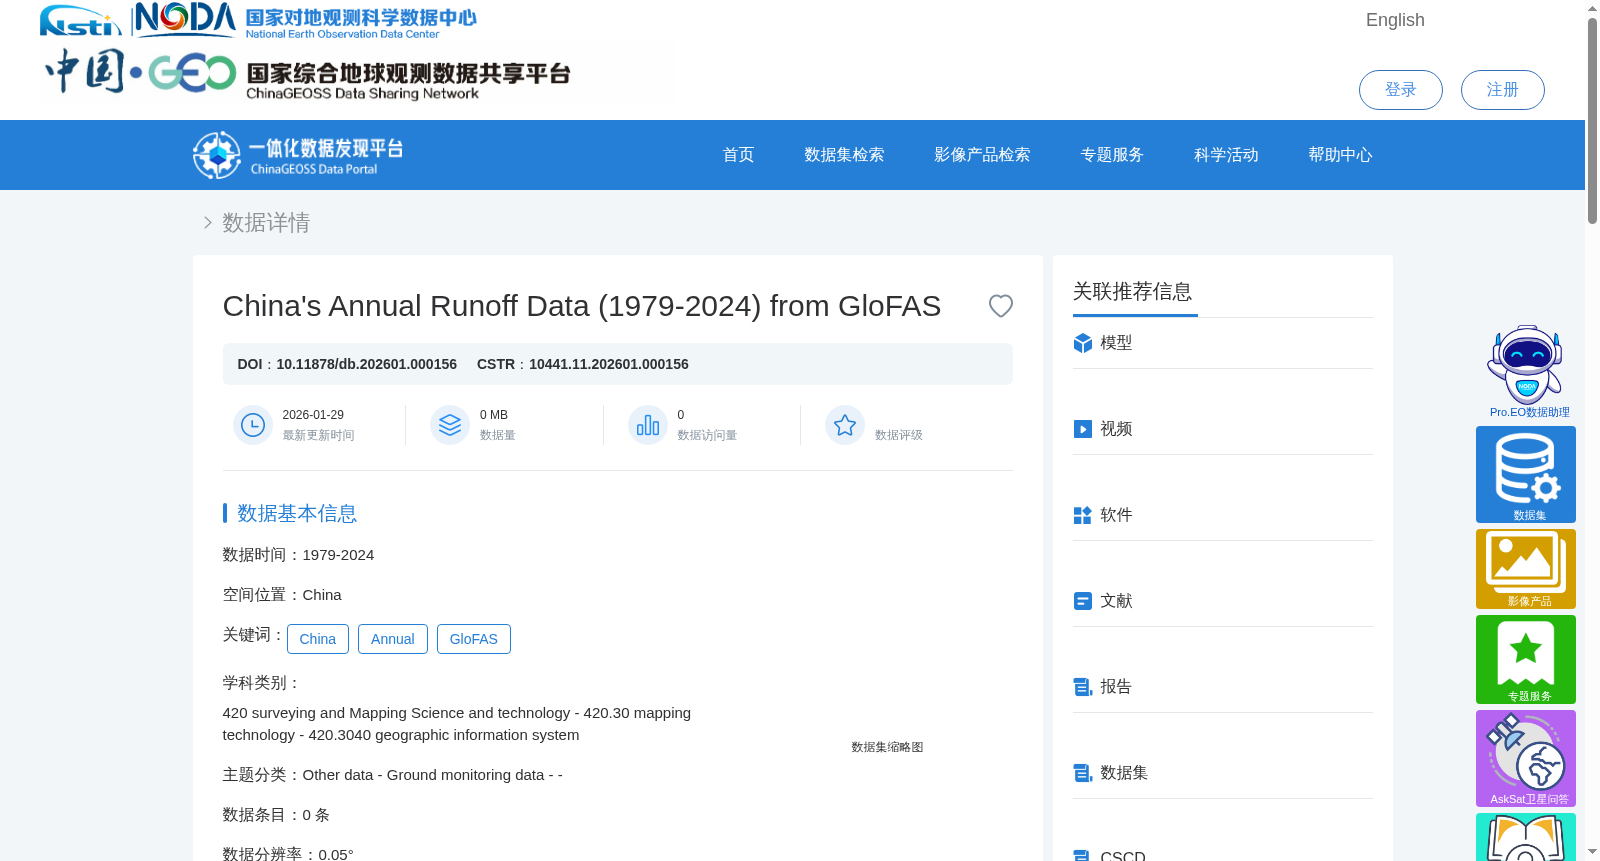Image resolution: width=1600 pixels, height=861 pixels.
Task: Click the ChinaGEOSS Data Sharing Network logo
Action: point(308,73)
